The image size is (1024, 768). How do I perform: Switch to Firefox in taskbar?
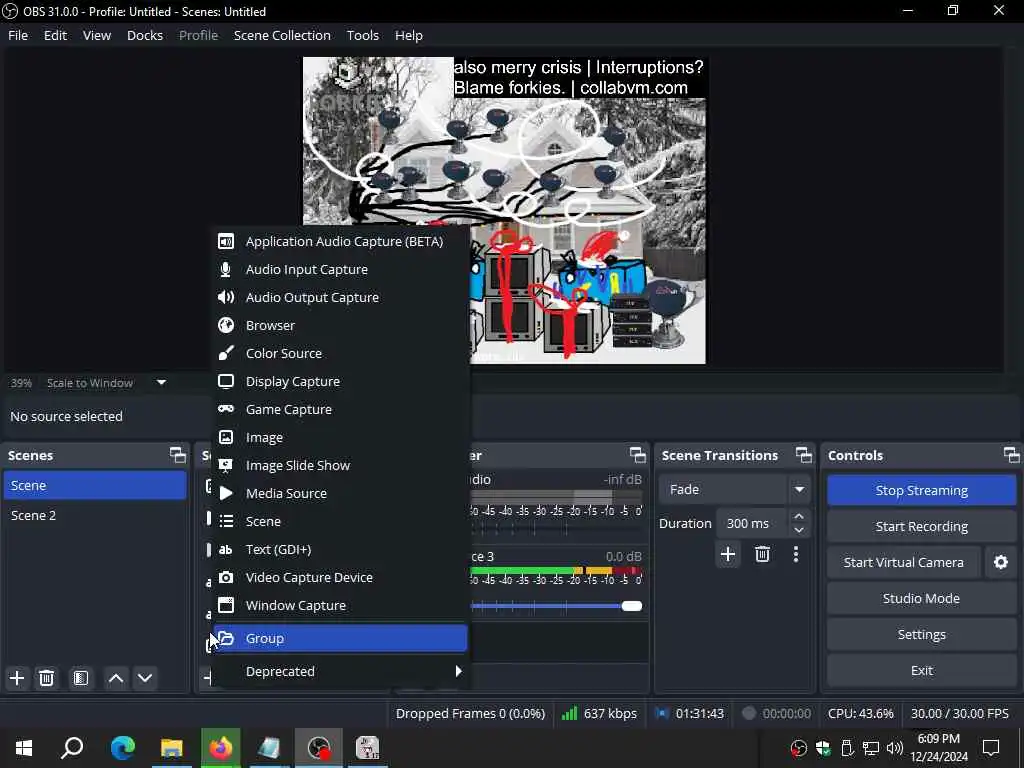[221, 748]
